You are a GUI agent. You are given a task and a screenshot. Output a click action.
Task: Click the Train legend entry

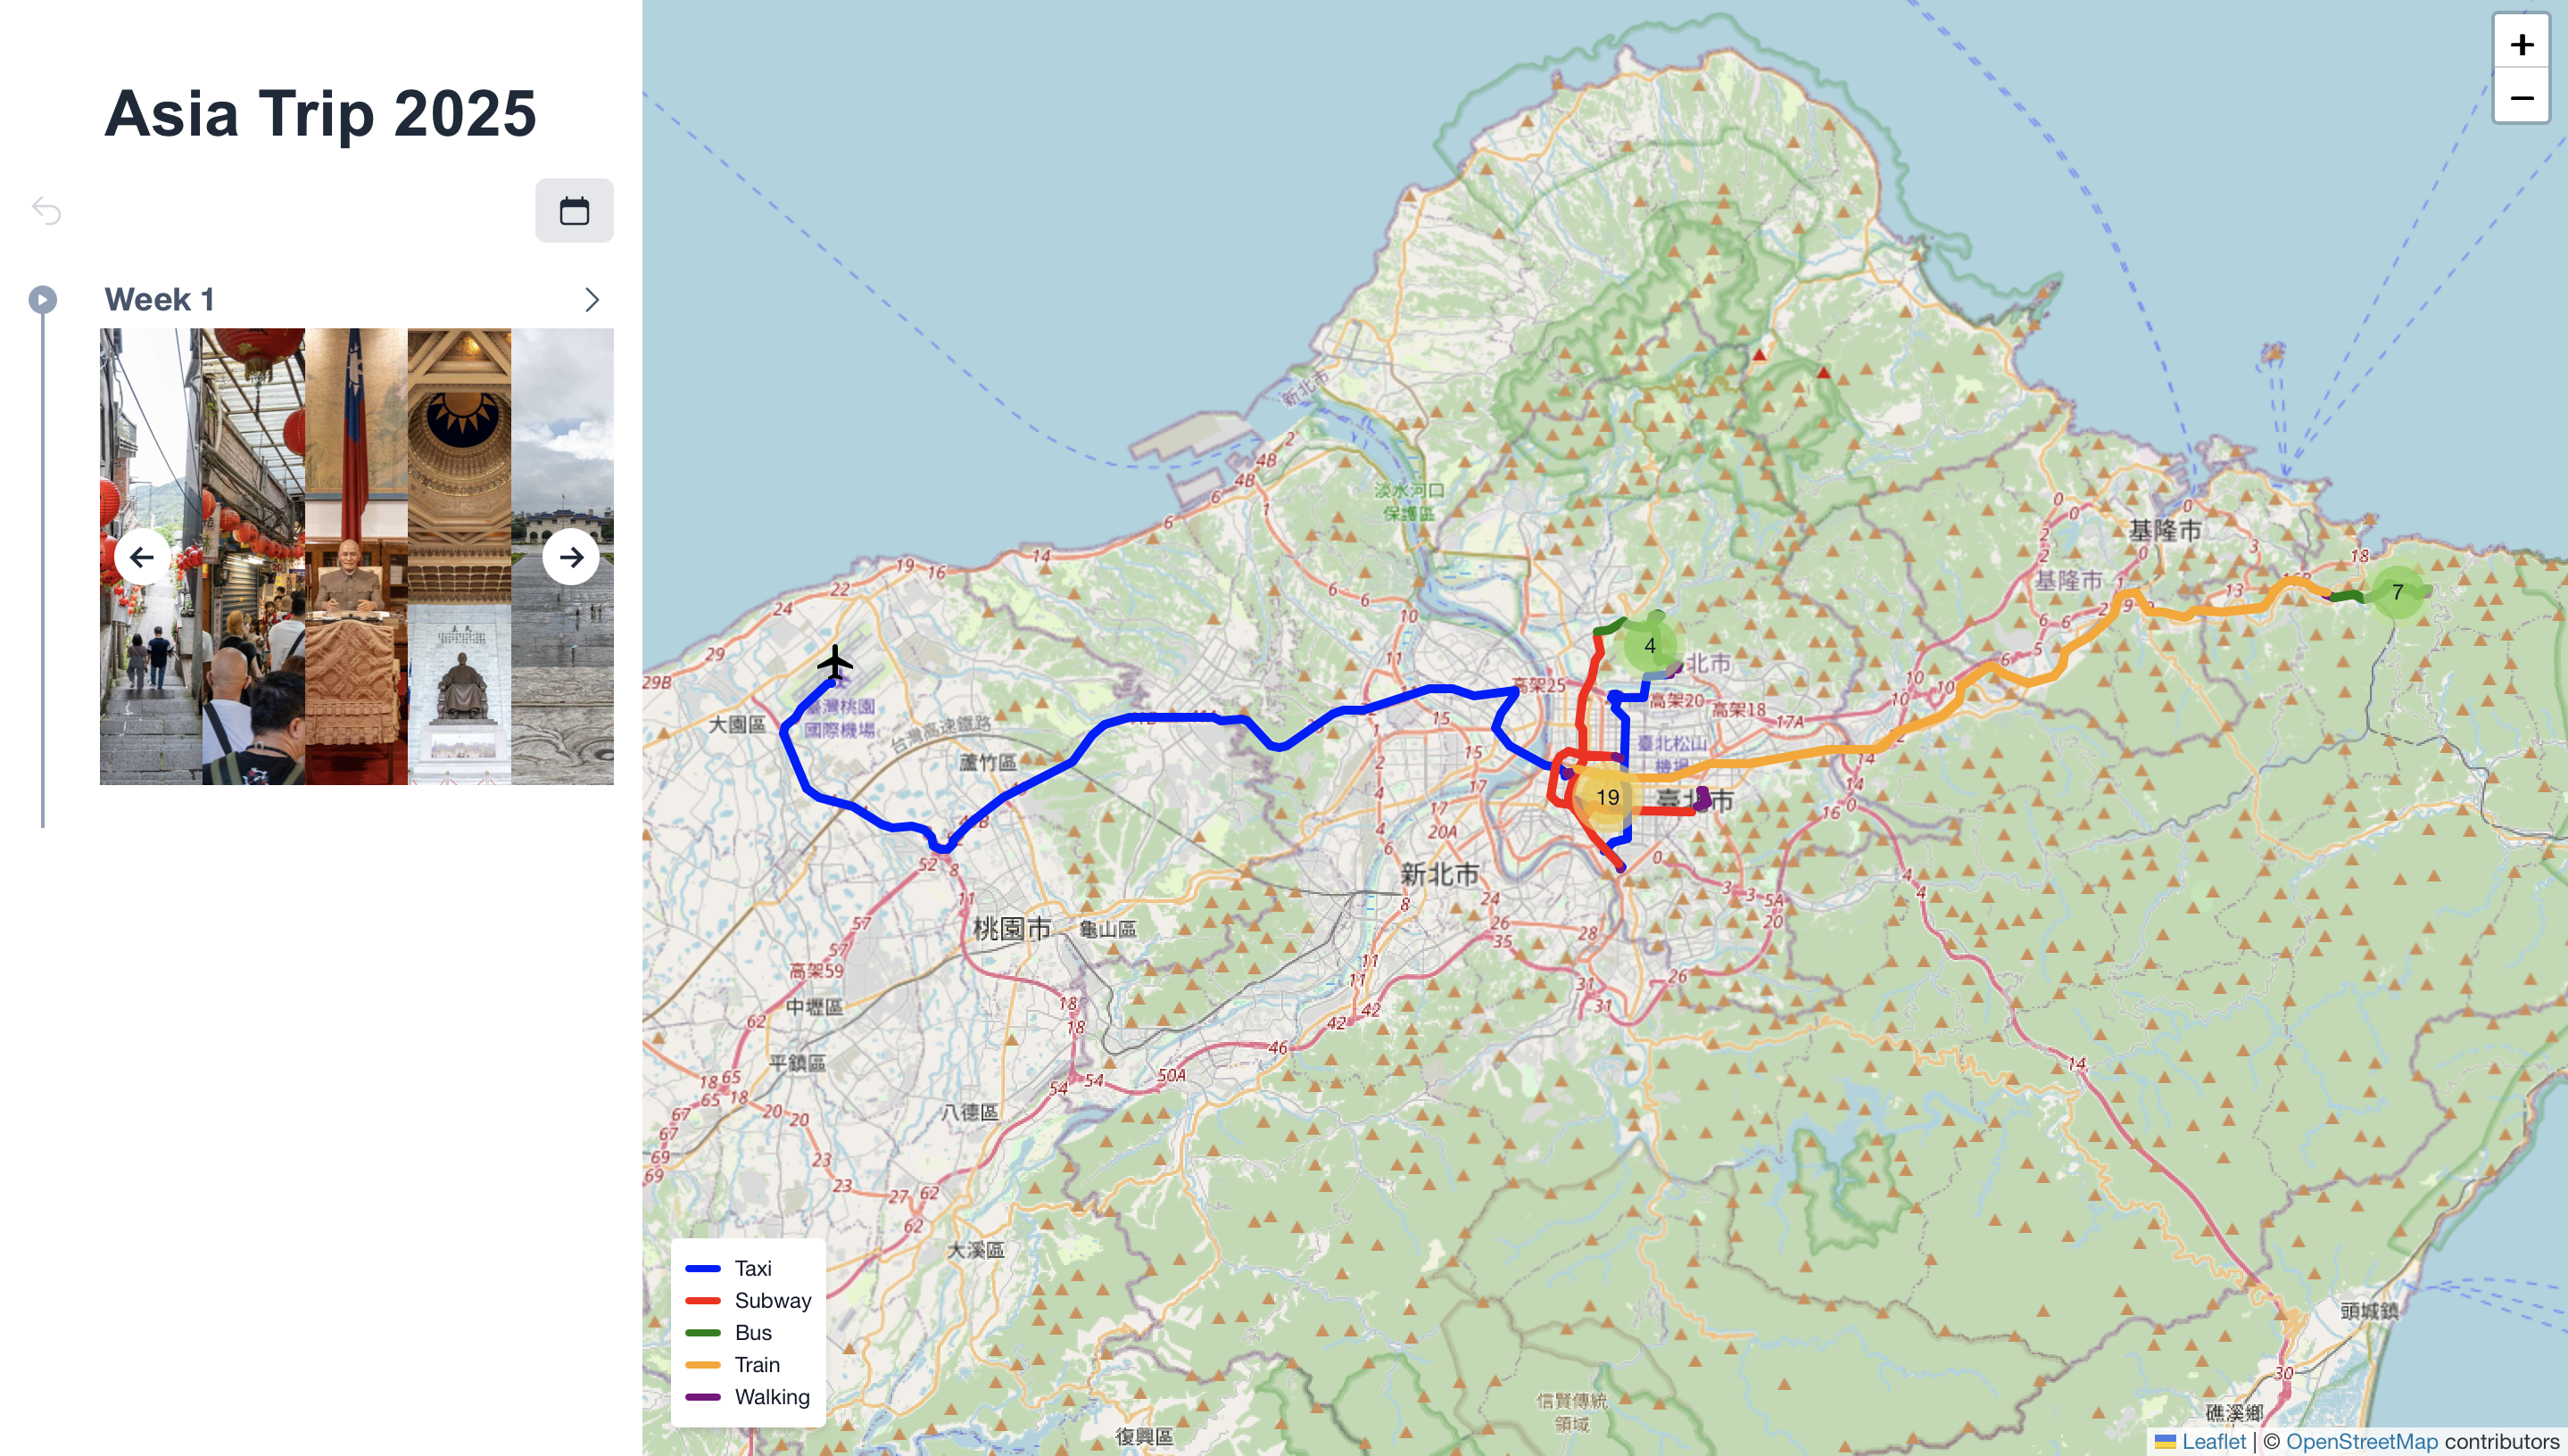[x=757, y=1364]
